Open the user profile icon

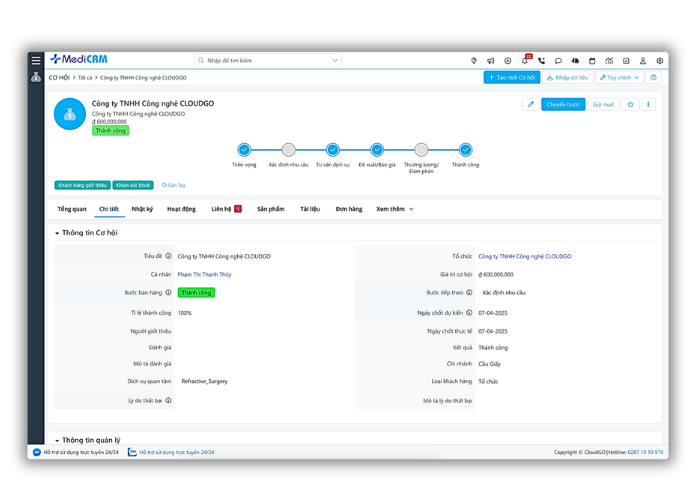pos(643,61)
